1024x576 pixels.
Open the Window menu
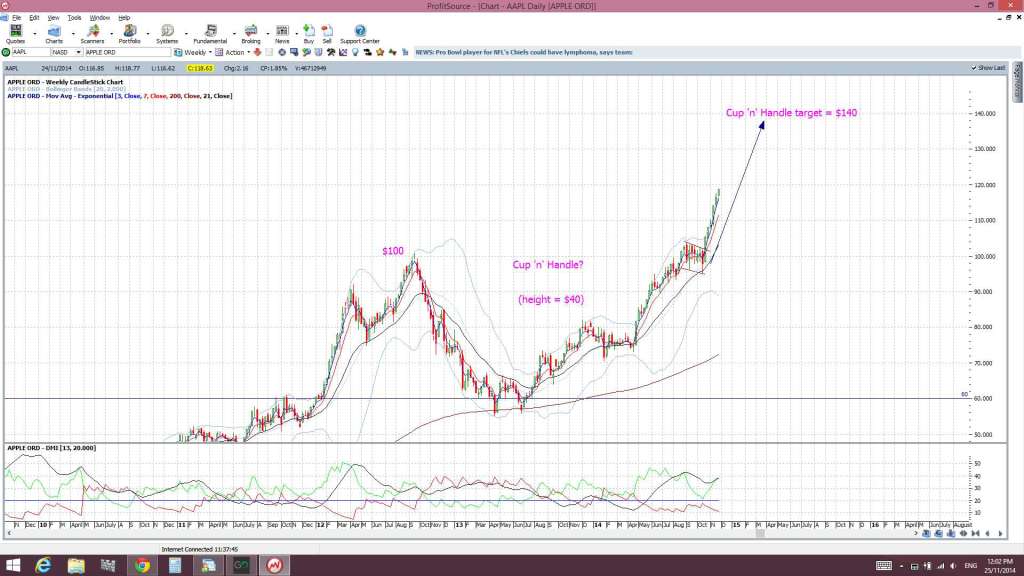pos(99,18)
